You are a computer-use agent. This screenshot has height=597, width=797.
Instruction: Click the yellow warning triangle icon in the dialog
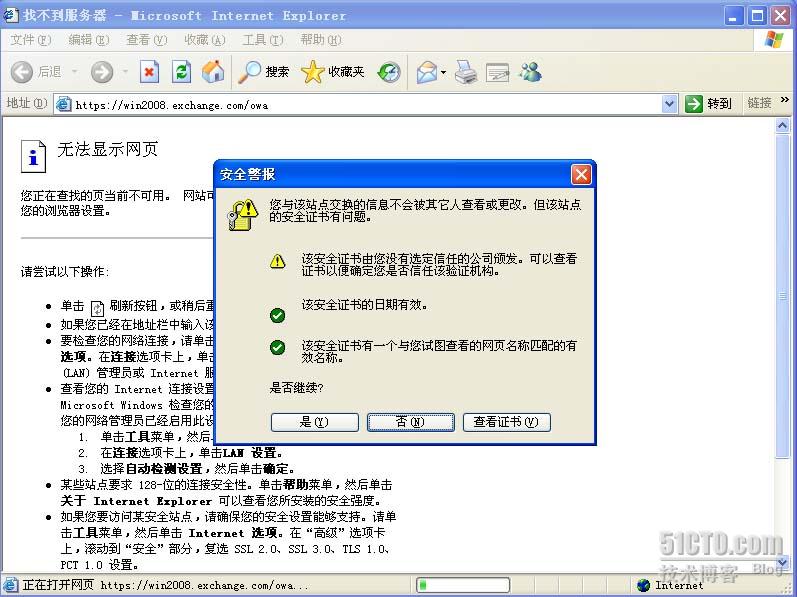click(x=278, y=261)
